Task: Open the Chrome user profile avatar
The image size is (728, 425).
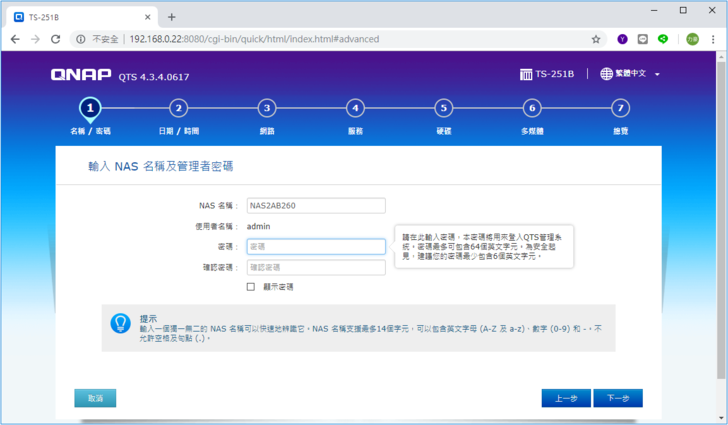Action: click(692, 39)
